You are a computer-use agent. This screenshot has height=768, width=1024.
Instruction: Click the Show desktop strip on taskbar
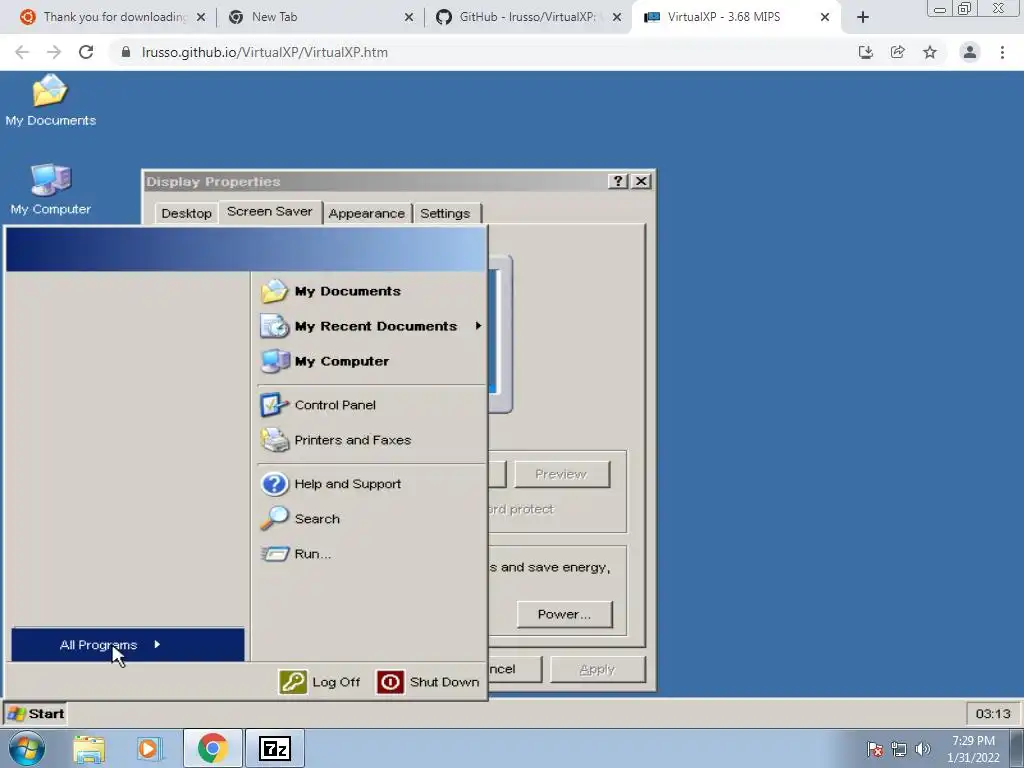[x=1016, y=748]
